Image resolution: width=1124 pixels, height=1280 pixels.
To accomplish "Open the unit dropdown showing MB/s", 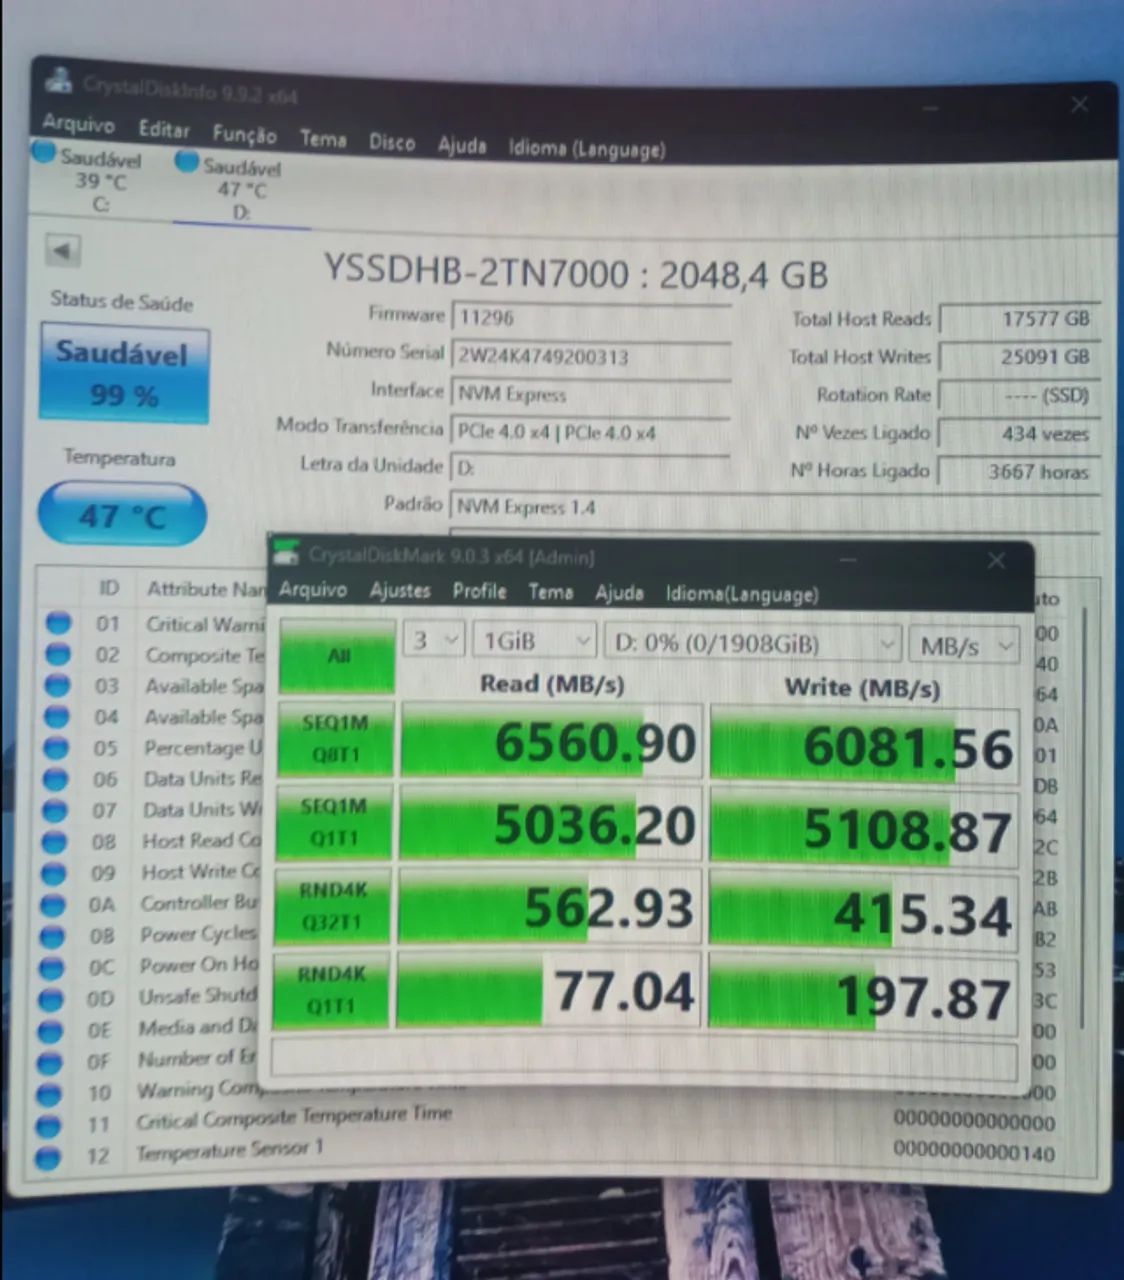I will [x=963, y=646].
